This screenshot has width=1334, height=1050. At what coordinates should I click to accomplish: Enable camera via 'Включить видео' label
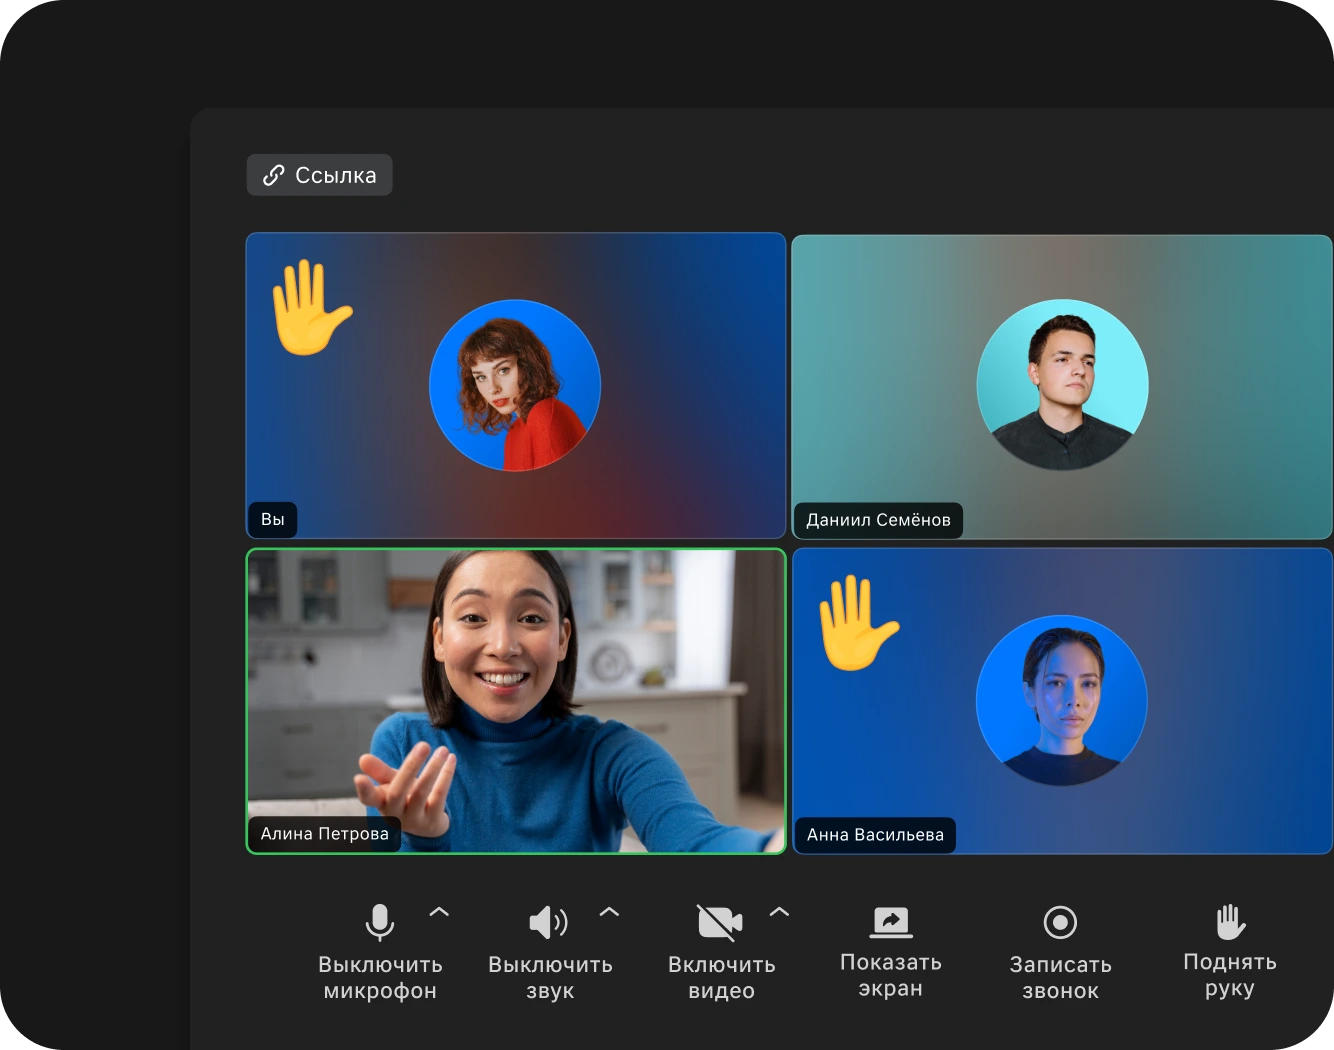(721, 978)
